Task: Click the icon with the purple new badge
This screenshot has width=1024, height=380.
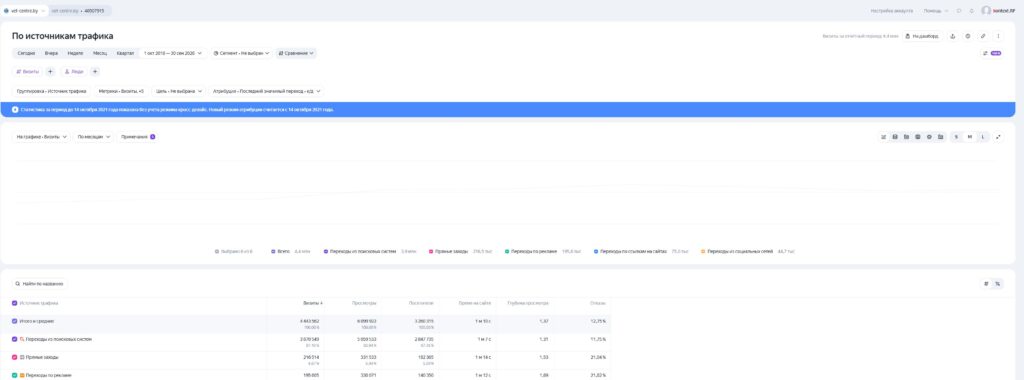Action: (x=992, y=54)
